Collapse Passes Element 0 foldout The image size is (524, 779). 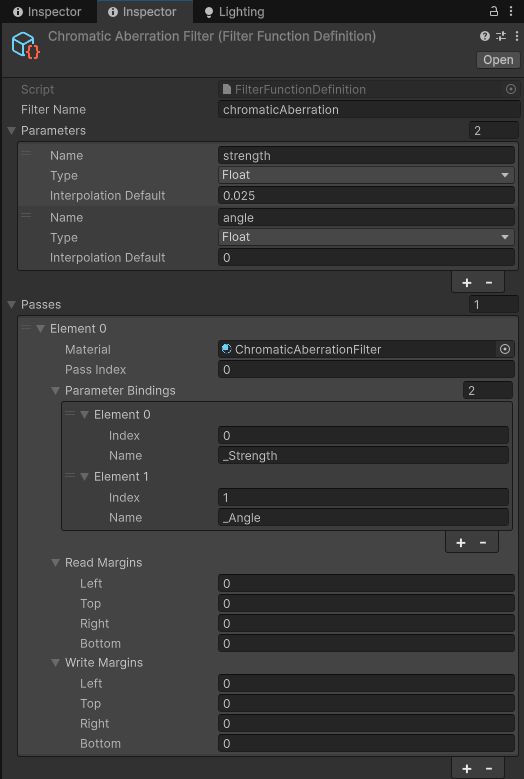(x=41, y=328)
